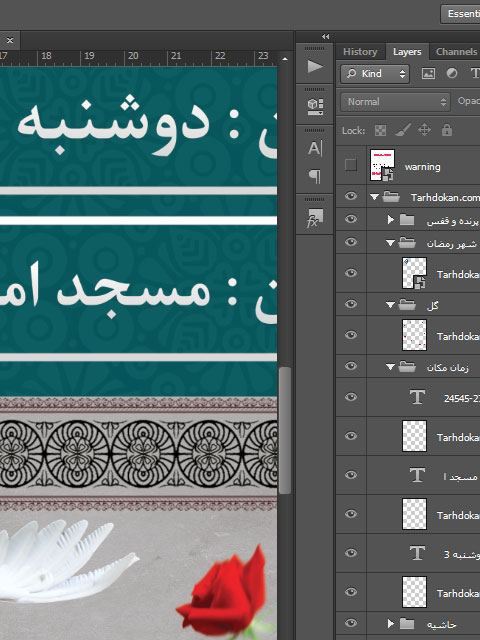Hide the پرنده و قفس group
480x640 pixels.
(x=351, y=219)
